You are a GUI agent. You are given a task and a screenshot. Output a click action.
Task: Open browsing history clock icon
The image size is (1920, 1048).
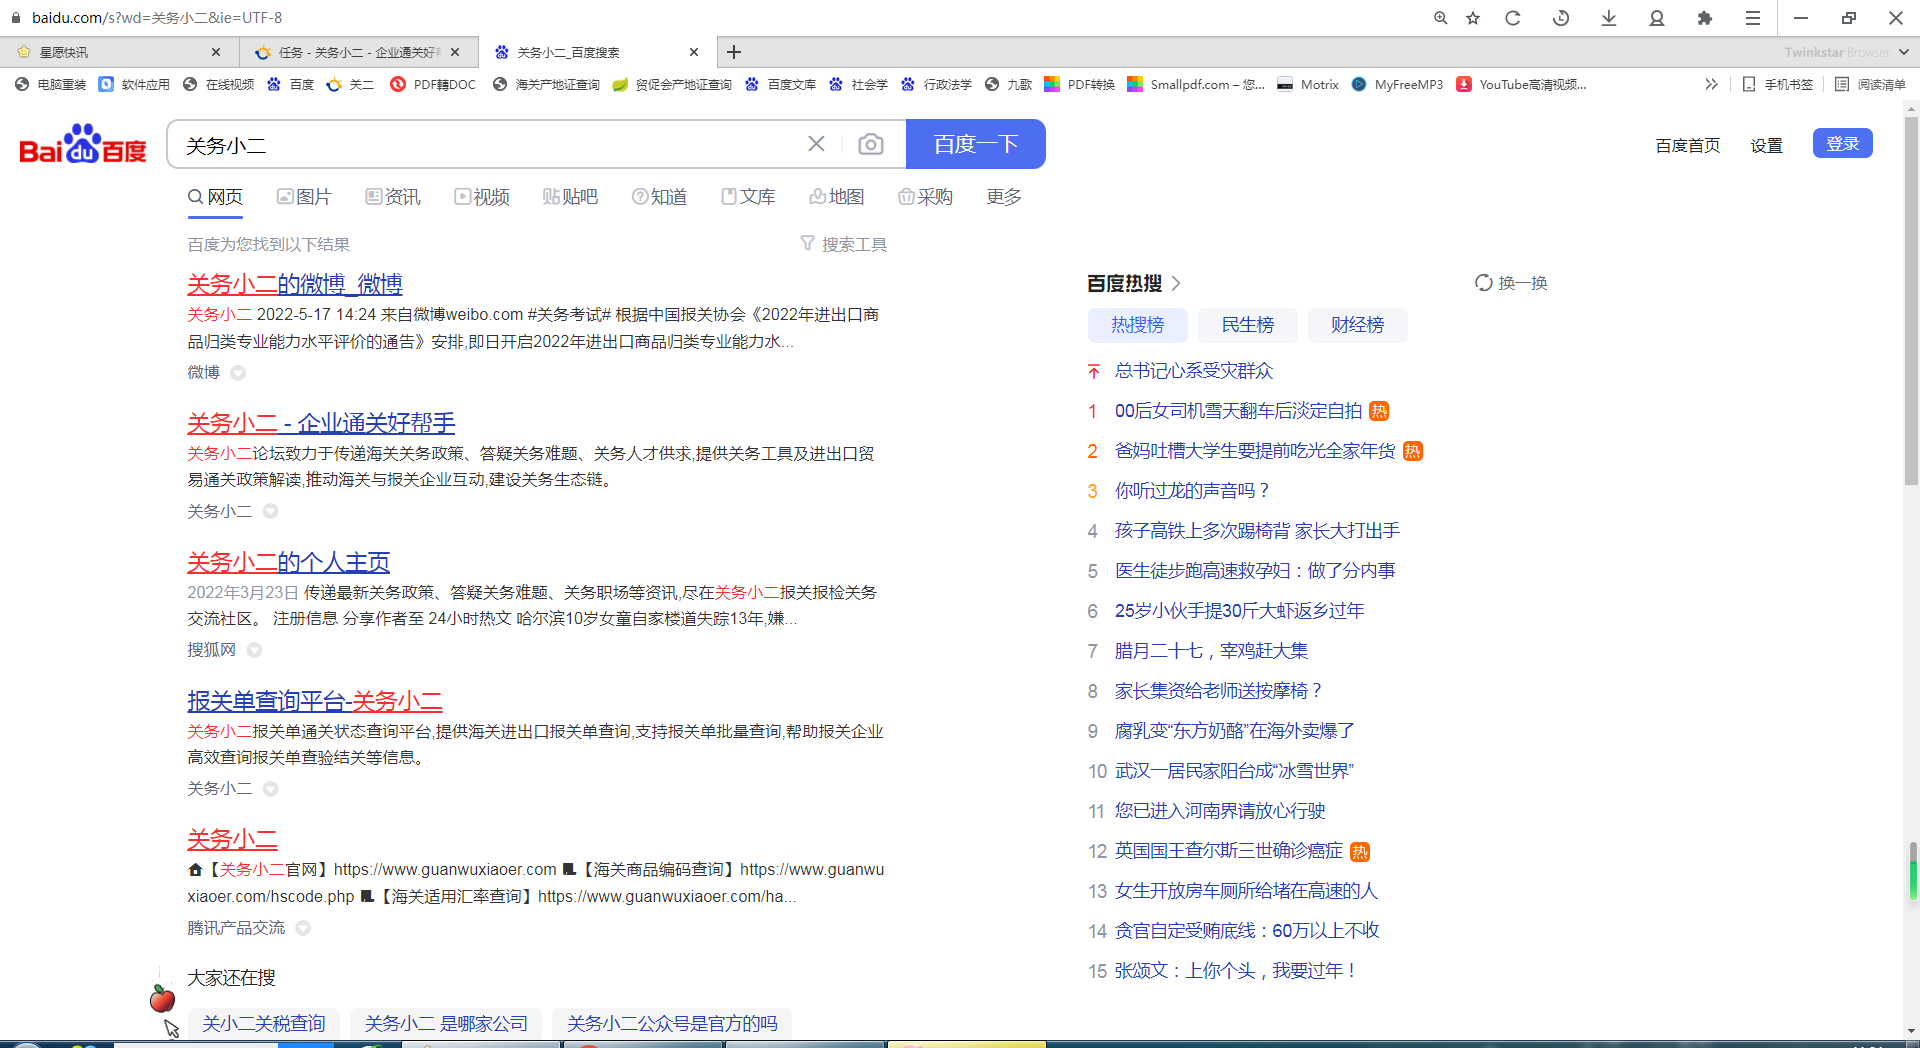click(x=1561, y=18)
